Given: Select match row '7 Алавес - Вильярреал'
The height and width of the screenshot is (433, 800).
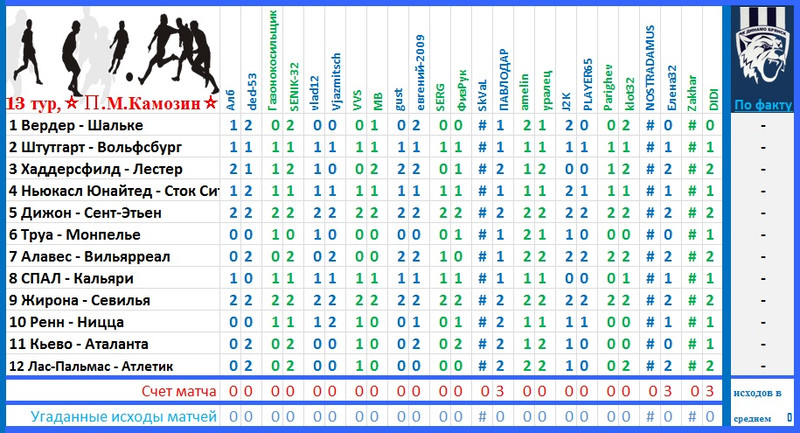Looking at the screenshot, I should coord(89,257).
